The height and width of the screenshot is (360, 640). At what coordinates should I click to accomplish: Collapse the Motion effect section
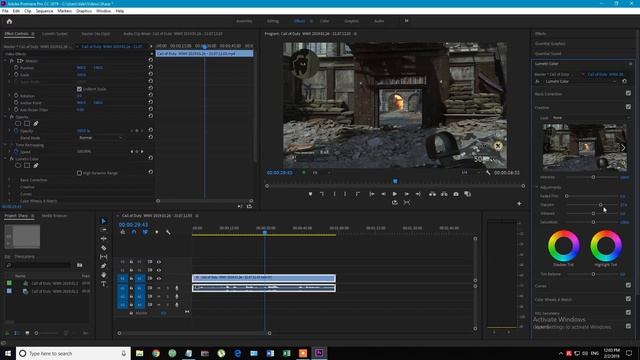tap(6, 60)
